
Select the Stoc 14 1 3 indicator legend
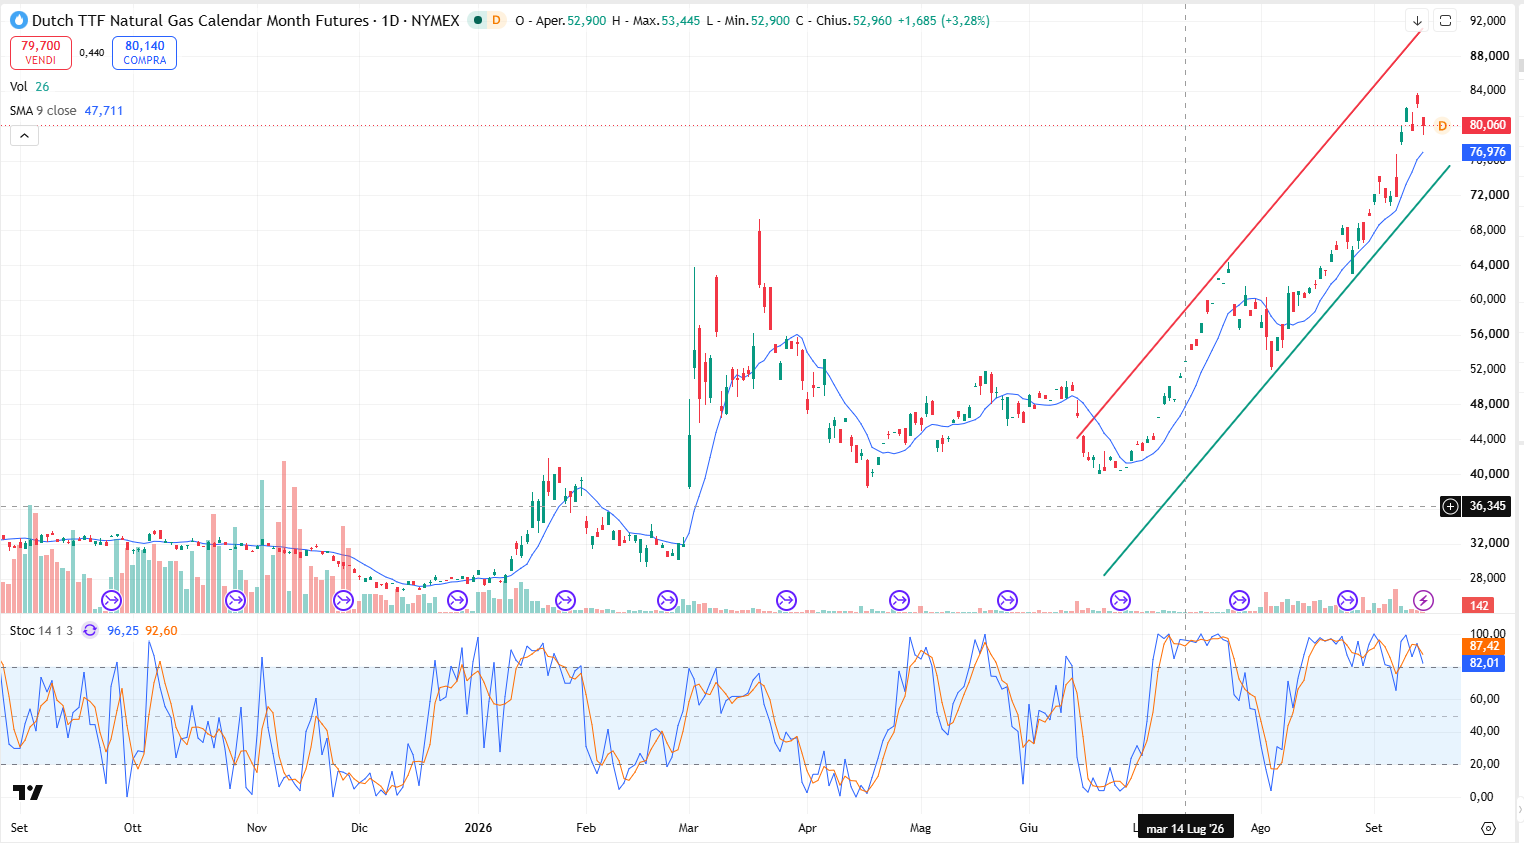click(41, 631)
